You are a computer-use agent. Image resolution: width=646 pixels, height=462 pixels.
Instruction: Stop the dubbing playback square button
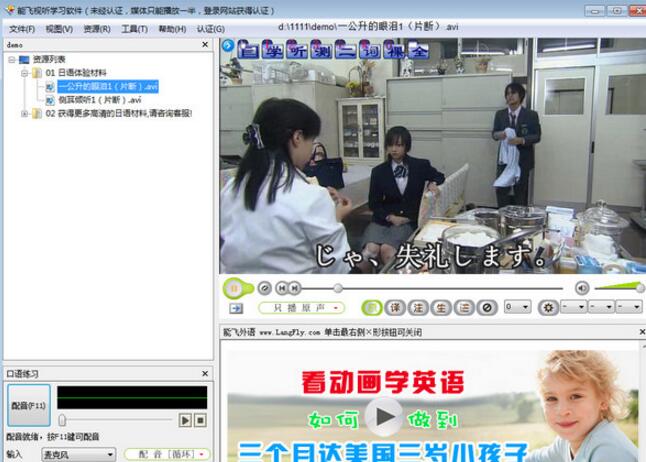pyautogui.click(x=200, y=420)
